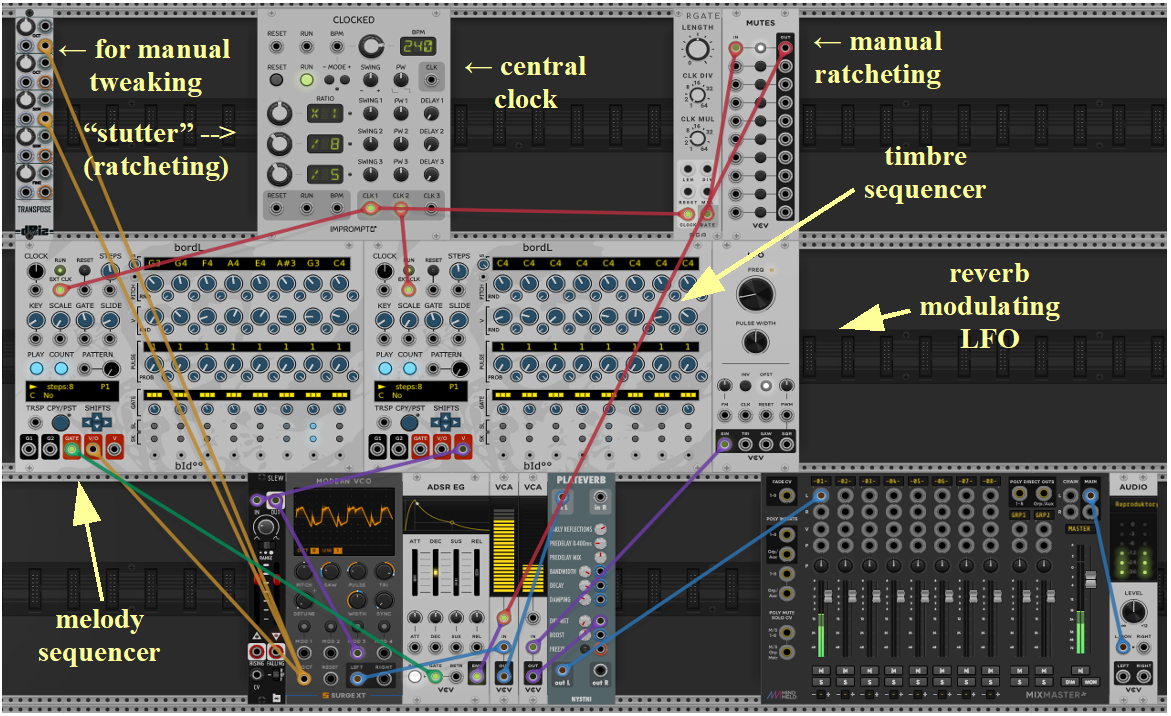
Task: Click the white manual gate button on ADSR EG
Action: [x=415, y=676]
